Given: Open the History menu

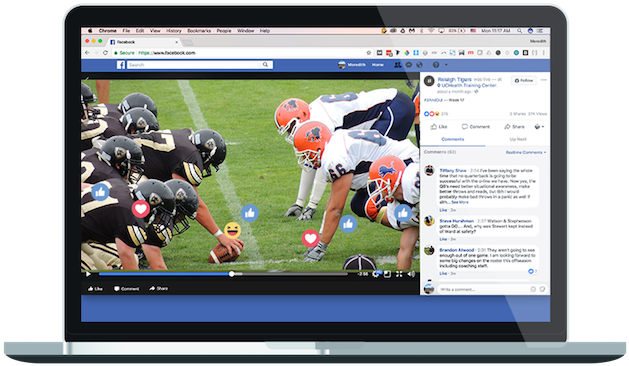Looking at the screenshot, I should point(174,30).
